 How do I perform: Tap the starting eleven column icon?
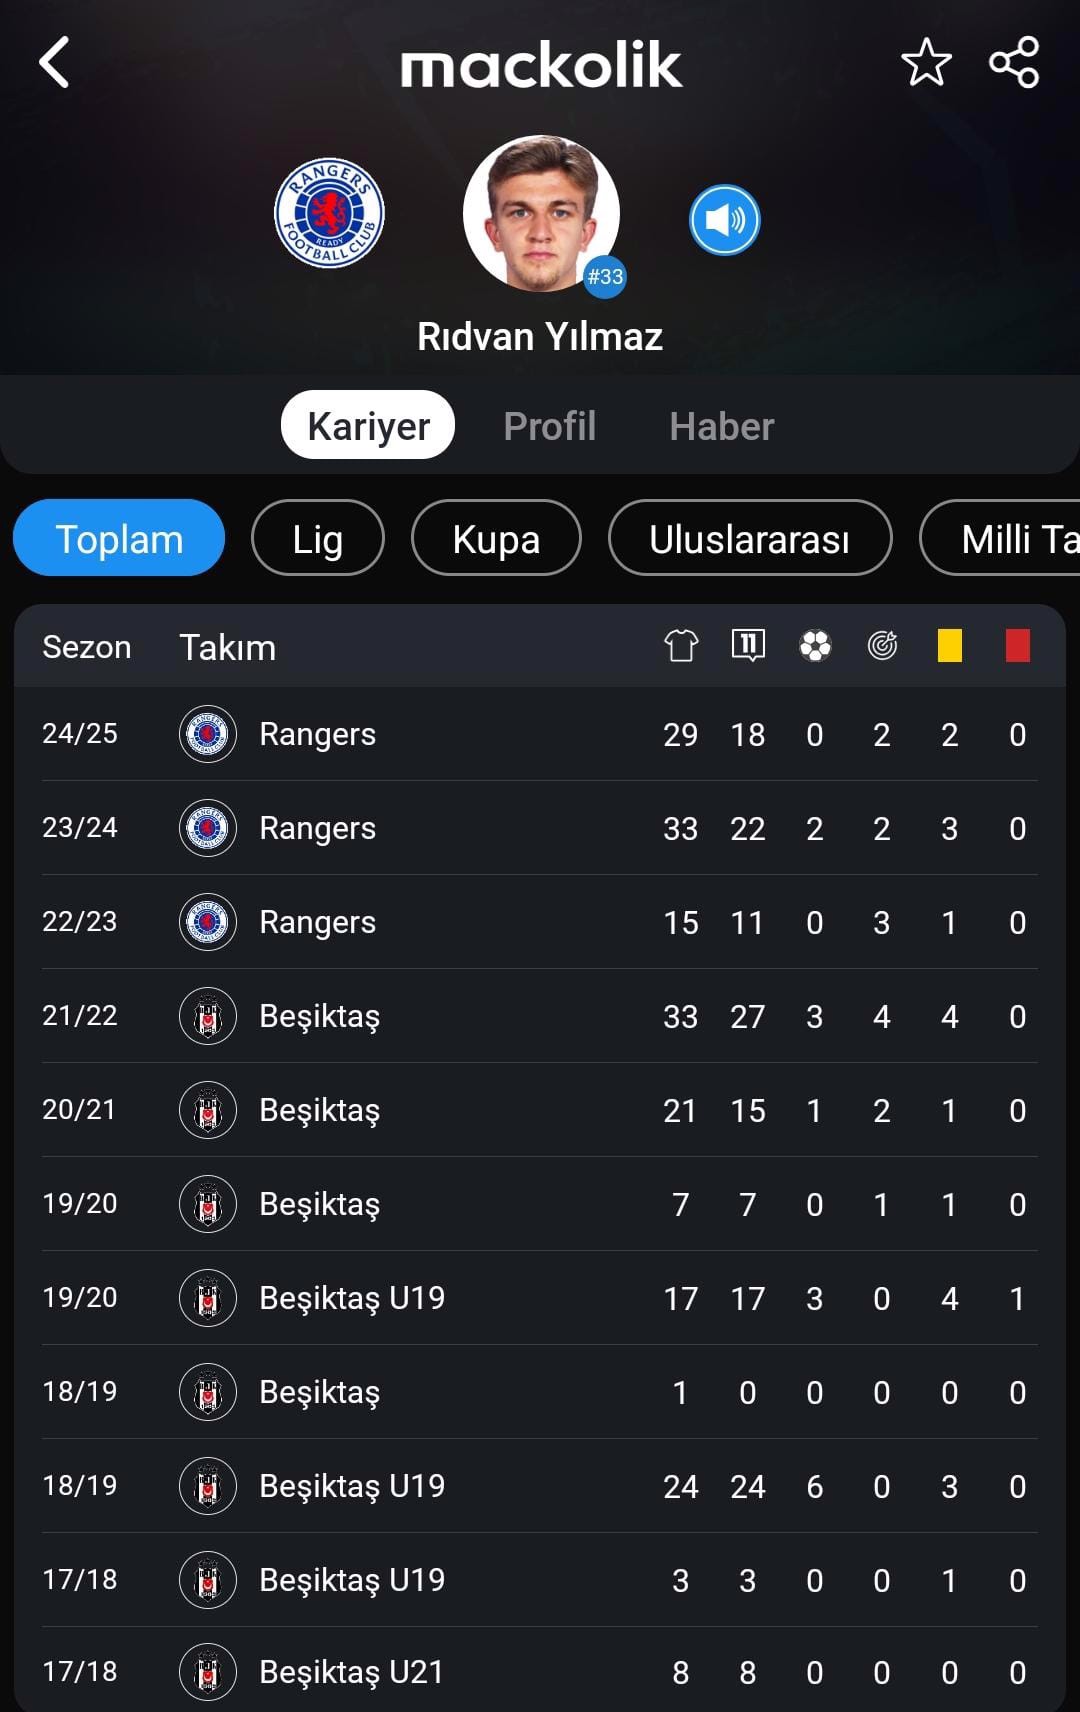748,645
